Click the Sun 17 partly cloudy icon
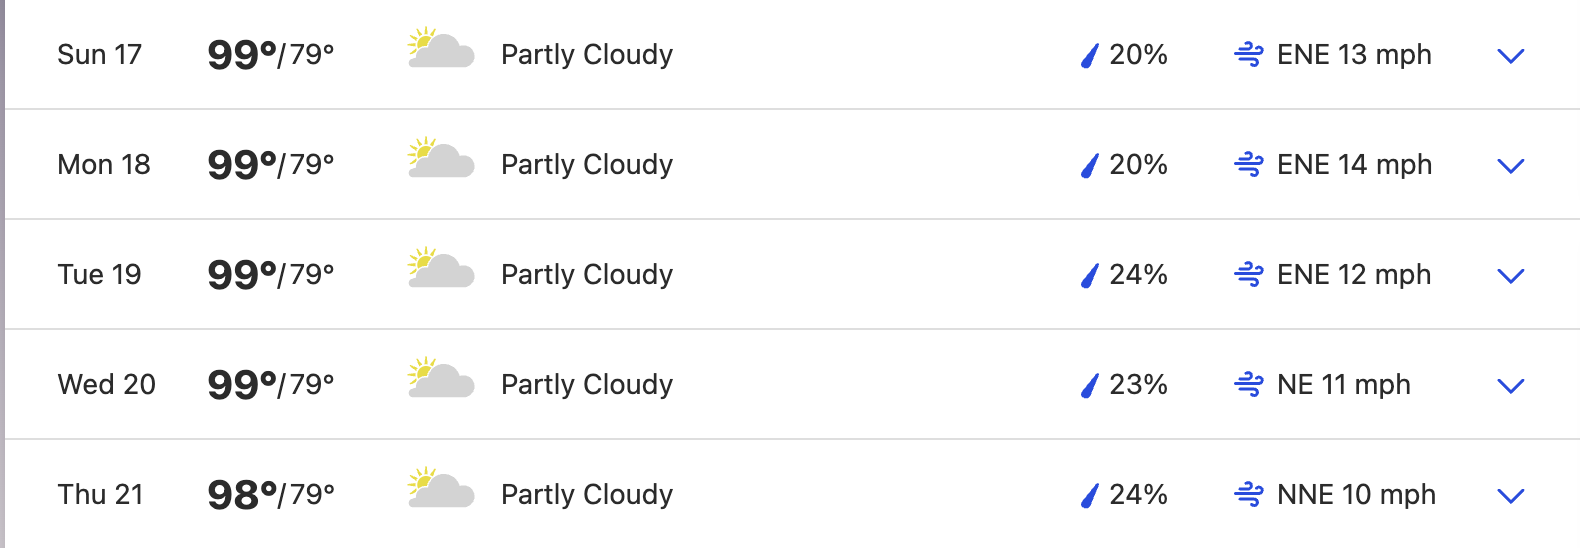1580x548 pixels. [441, 48]
